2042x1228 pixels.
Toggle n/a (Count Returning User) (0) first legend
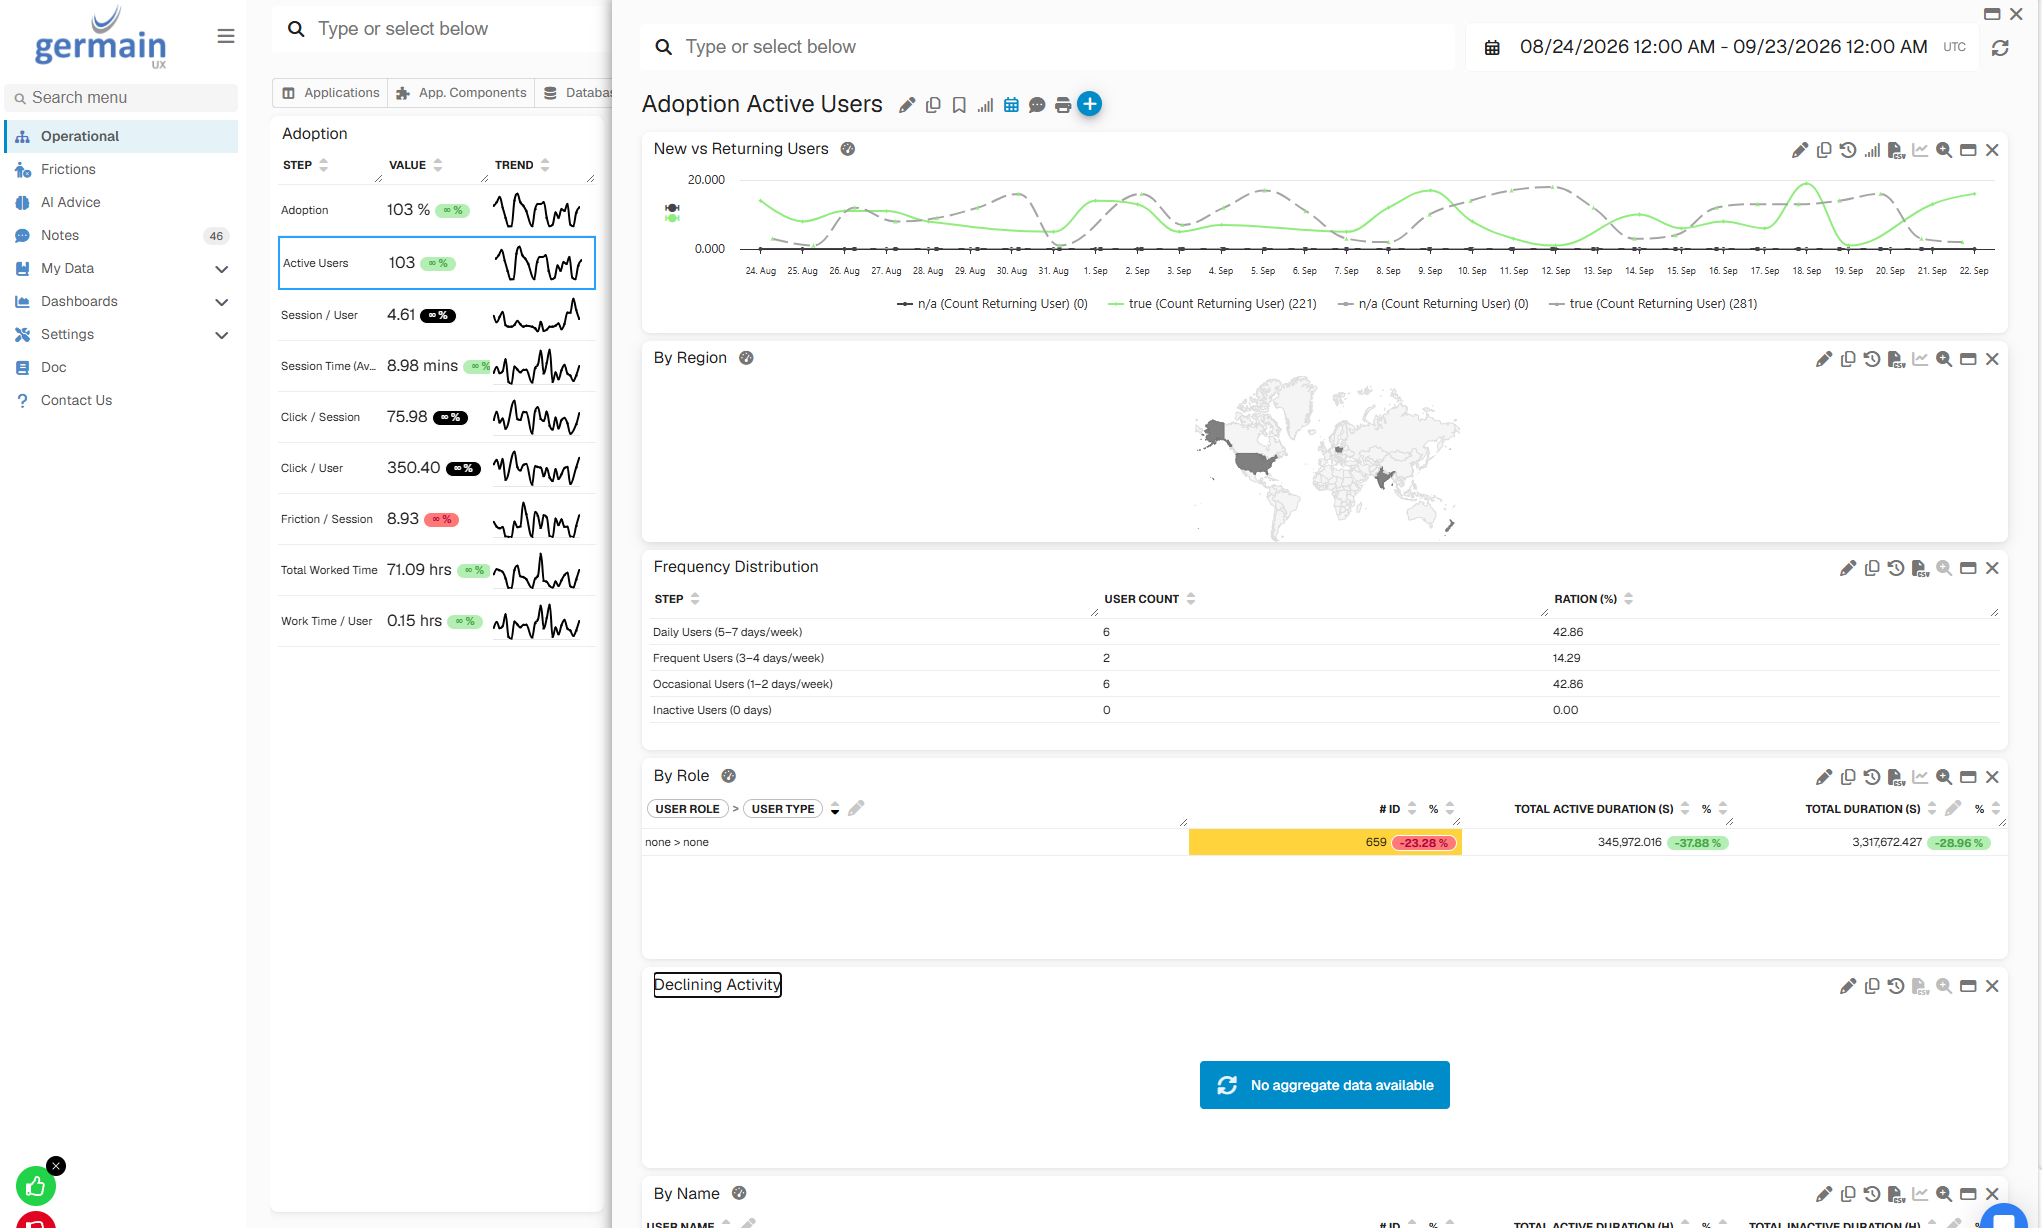tap(992, 304)
